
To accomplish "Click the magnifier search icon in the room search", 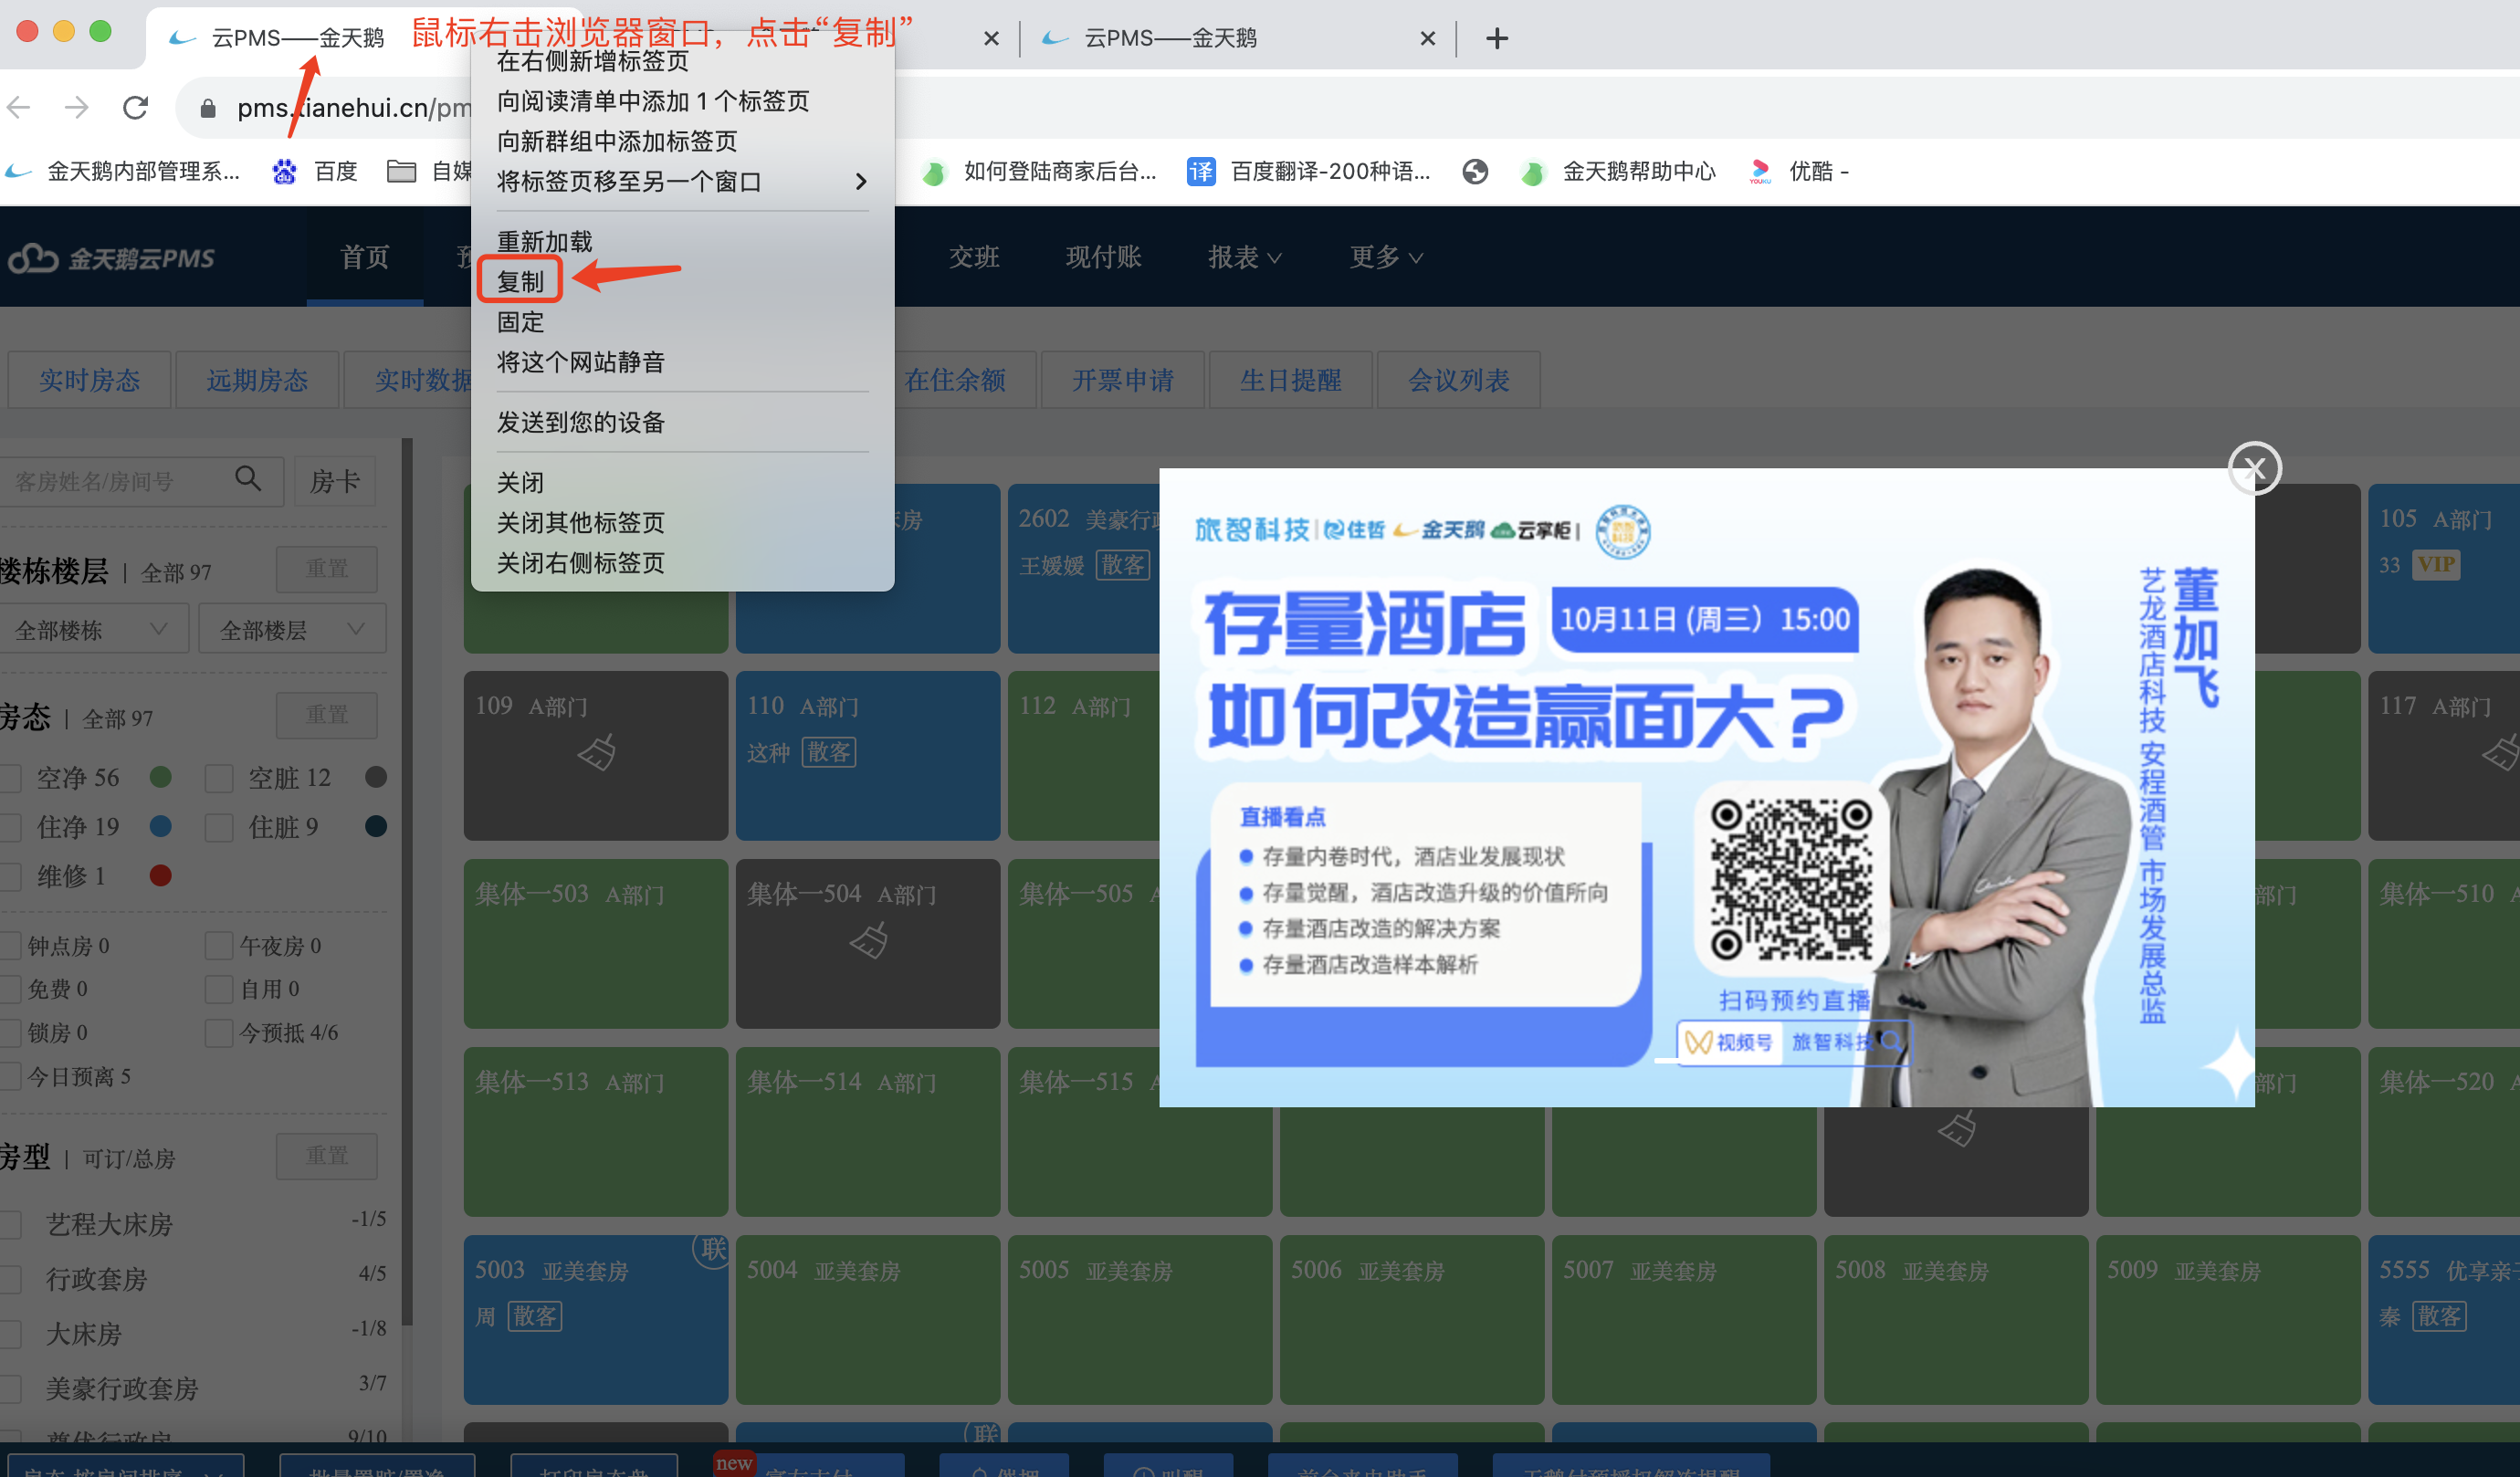I will pyautogui.click(x=248, y=479).
